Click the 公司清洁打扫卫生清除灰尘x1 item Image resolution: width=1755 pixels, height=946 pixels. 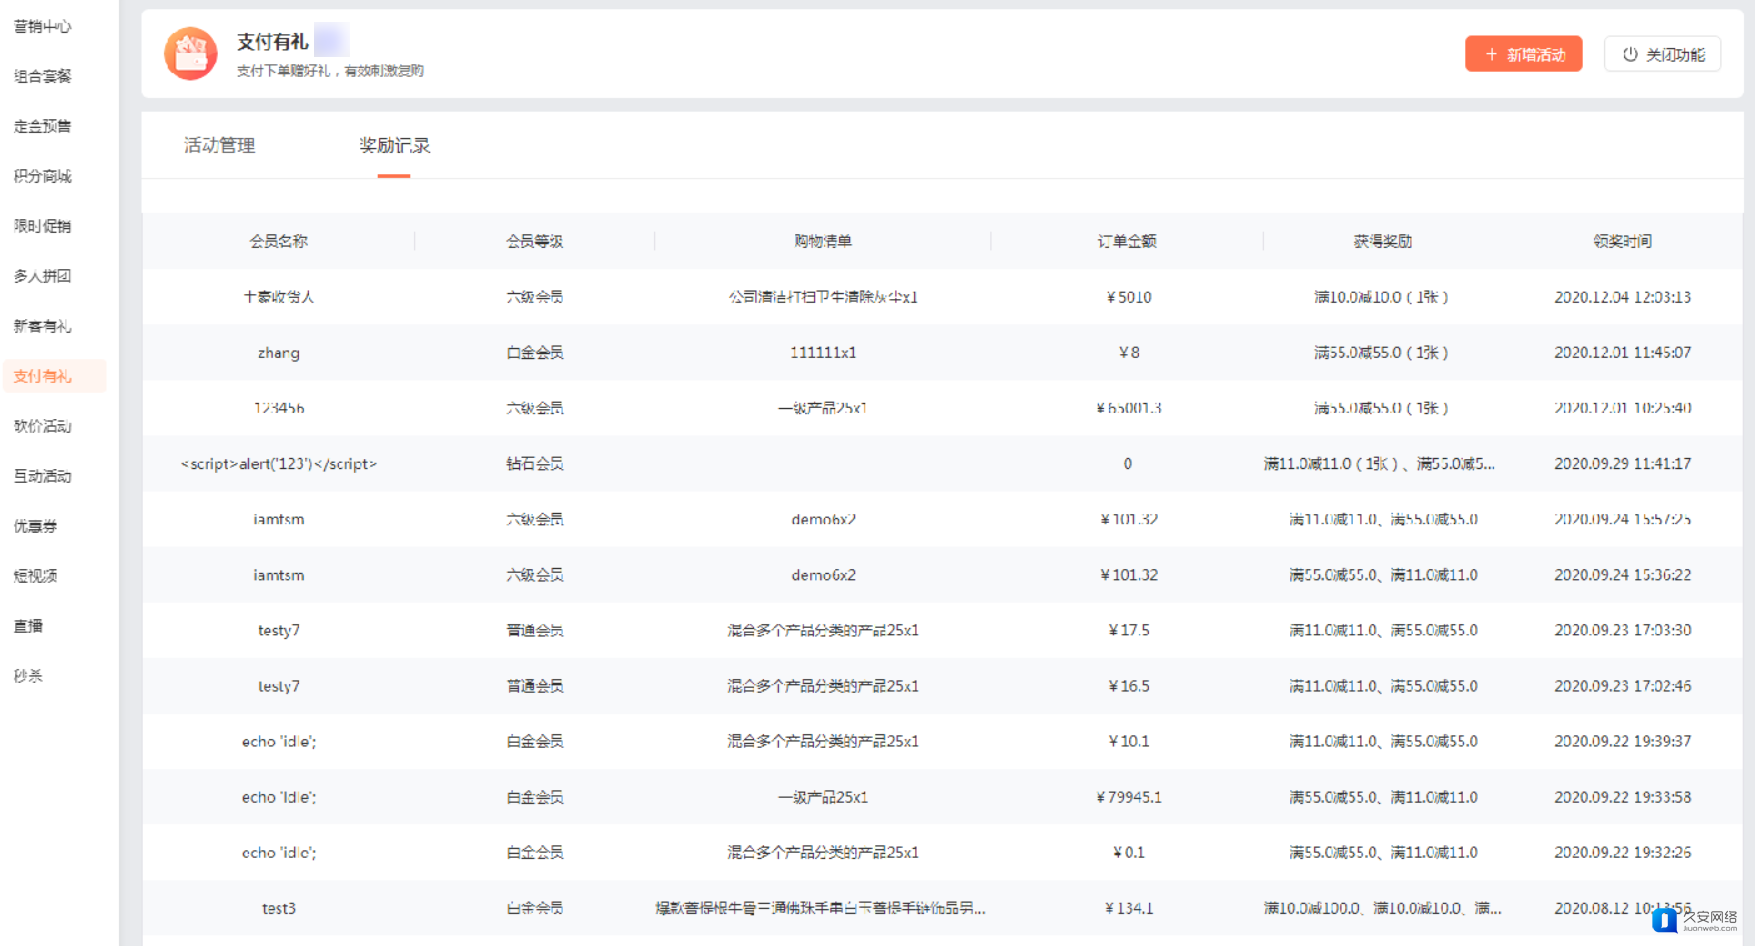[823, 297]
